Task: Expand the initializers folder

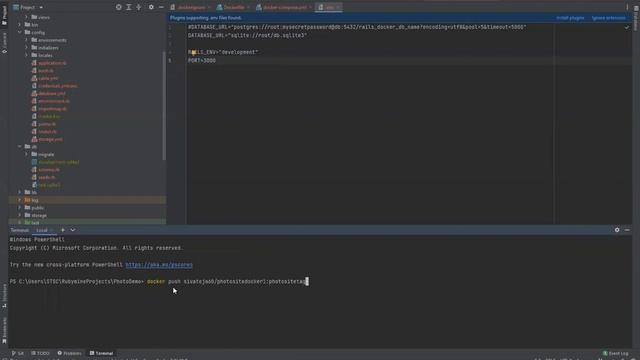Action: click(27, 48)
